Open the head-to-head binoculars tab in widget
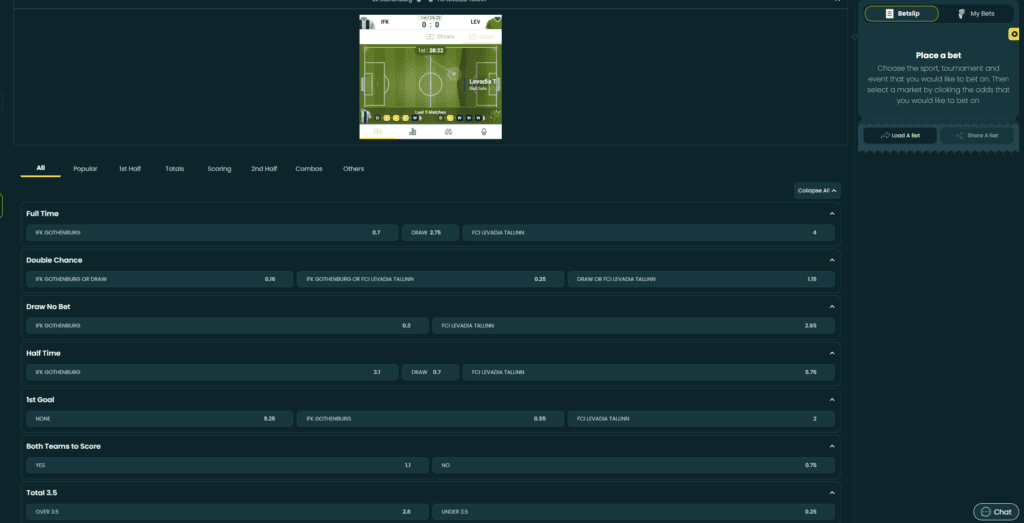Viewport: 1024px width, 523px height. 449,132
